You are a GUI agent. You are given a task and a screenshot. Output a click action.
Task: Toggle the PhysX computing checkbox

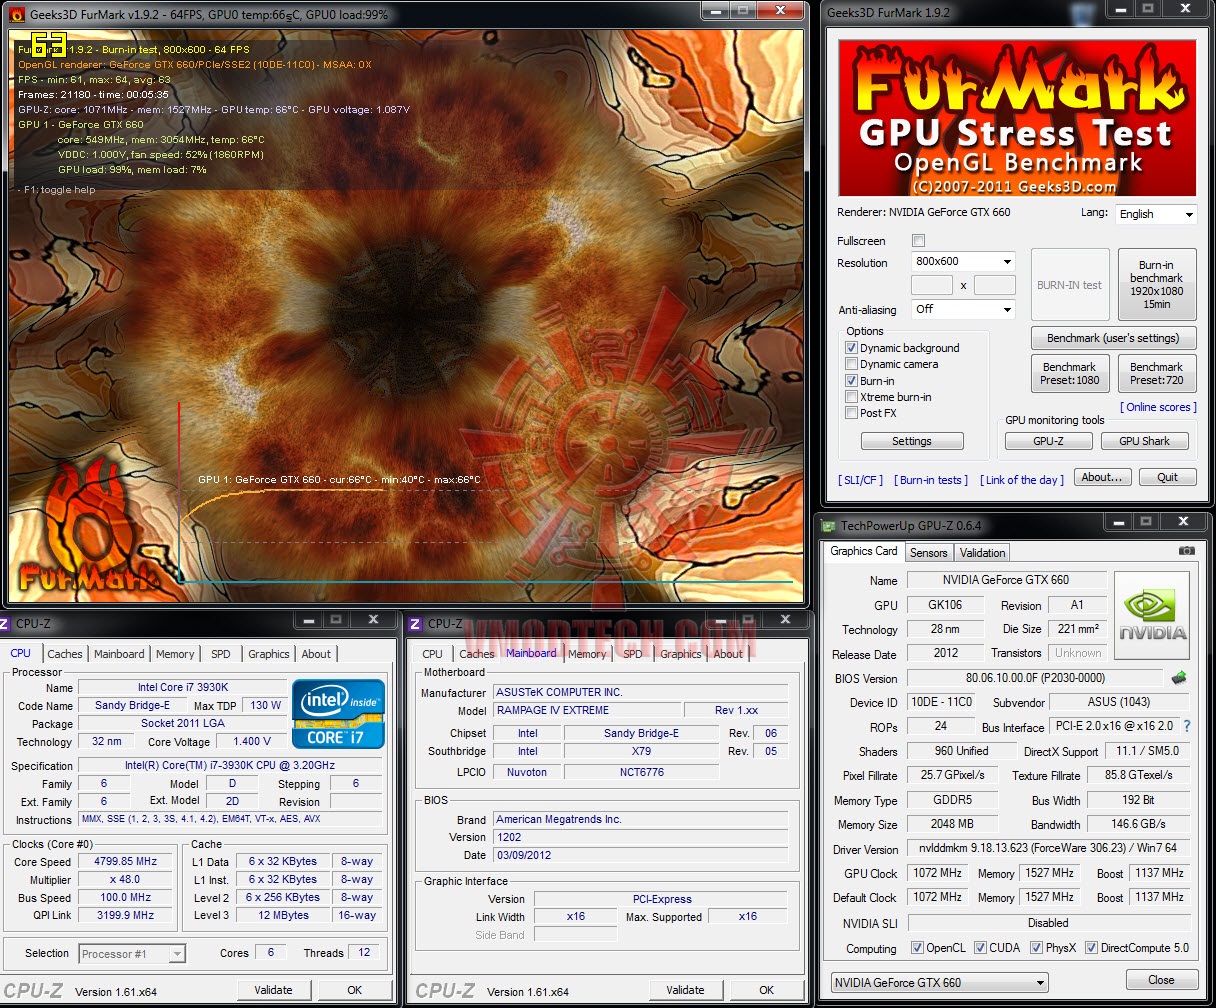tap(1037, 948)
